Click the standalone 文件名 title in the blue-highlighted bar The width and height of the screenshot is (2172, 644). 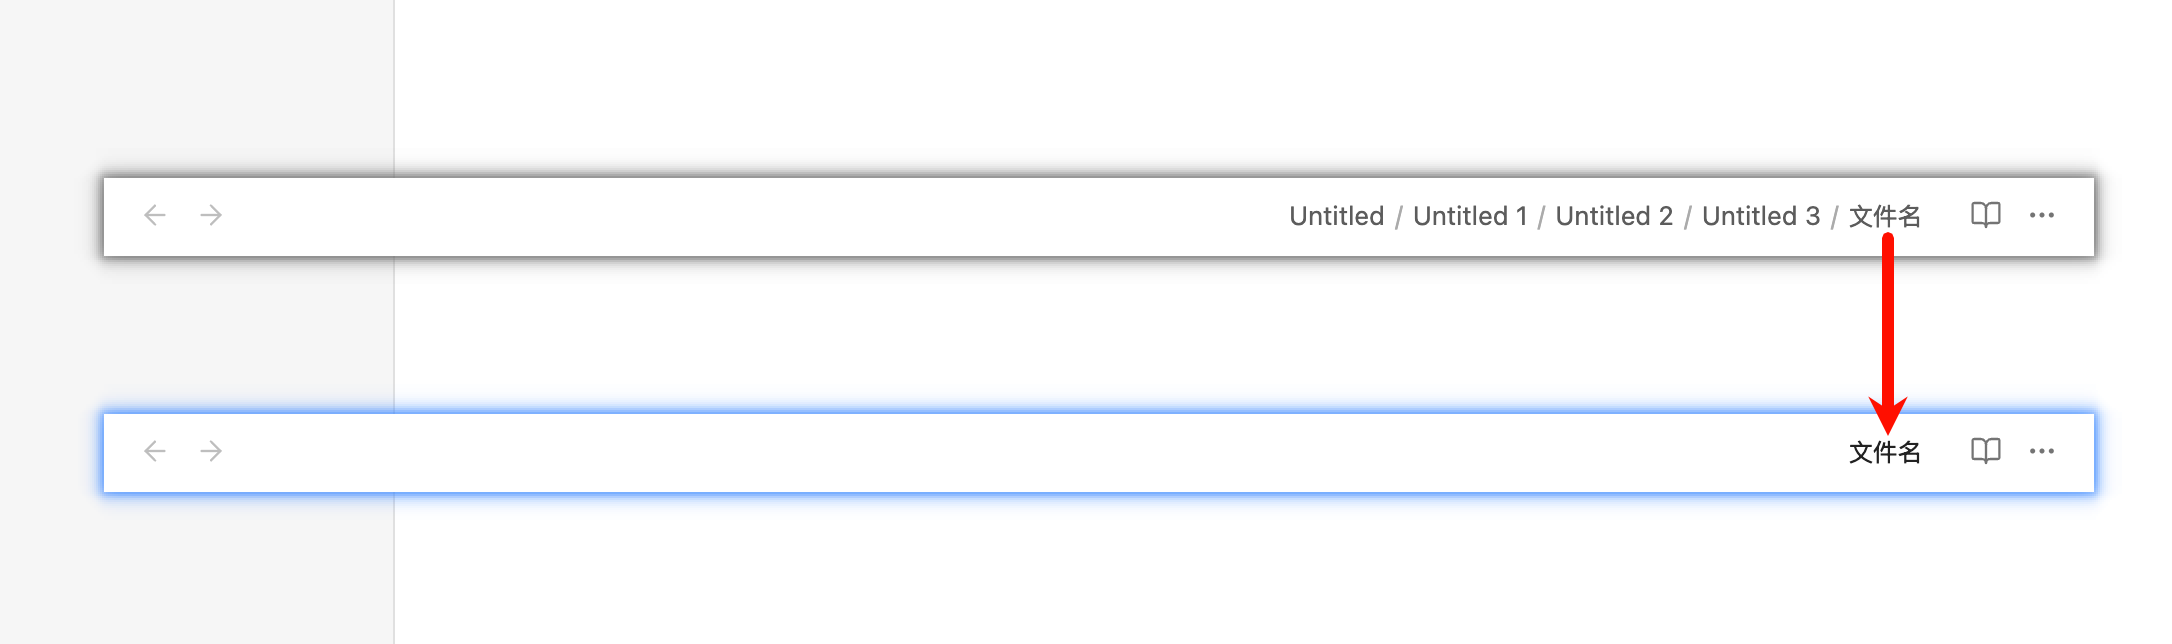click(x=1884, y=452)
